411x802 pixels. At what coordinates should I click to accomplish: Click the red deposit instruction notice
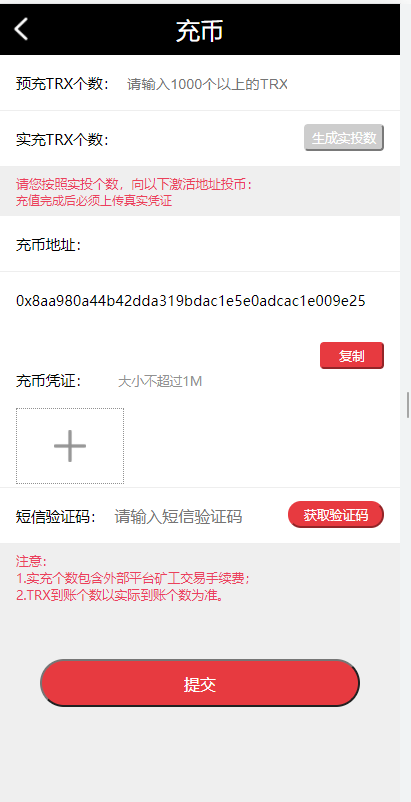pos(134,192)
